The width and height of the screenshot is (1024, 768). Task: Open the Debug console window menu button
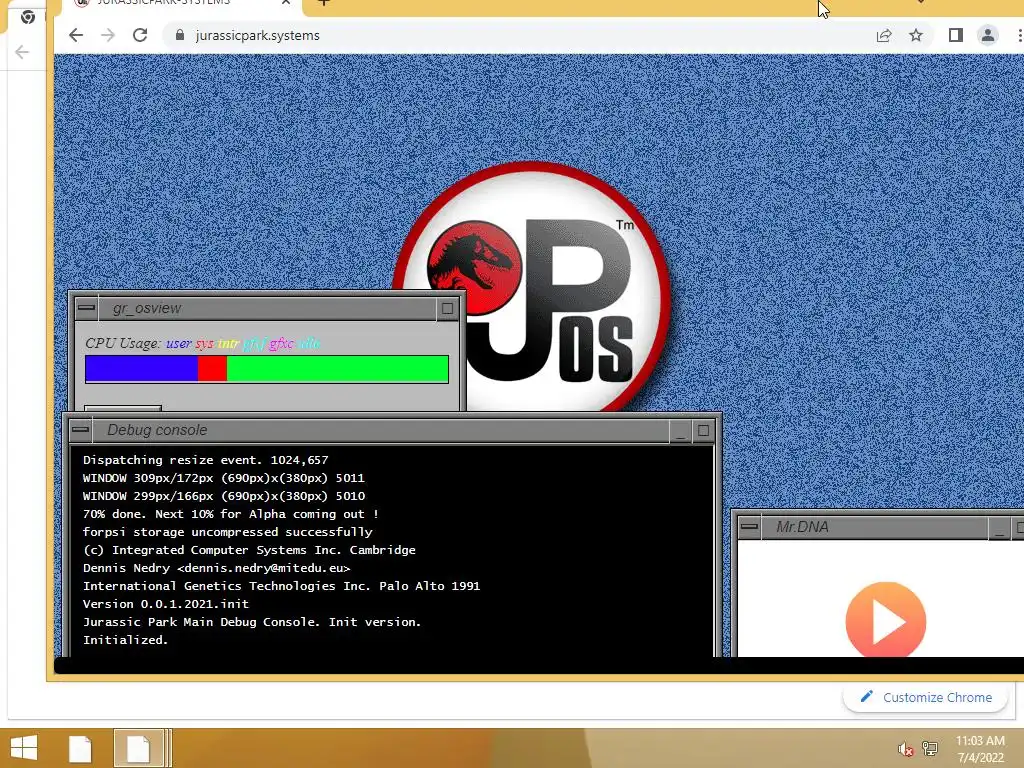[81, 430]
